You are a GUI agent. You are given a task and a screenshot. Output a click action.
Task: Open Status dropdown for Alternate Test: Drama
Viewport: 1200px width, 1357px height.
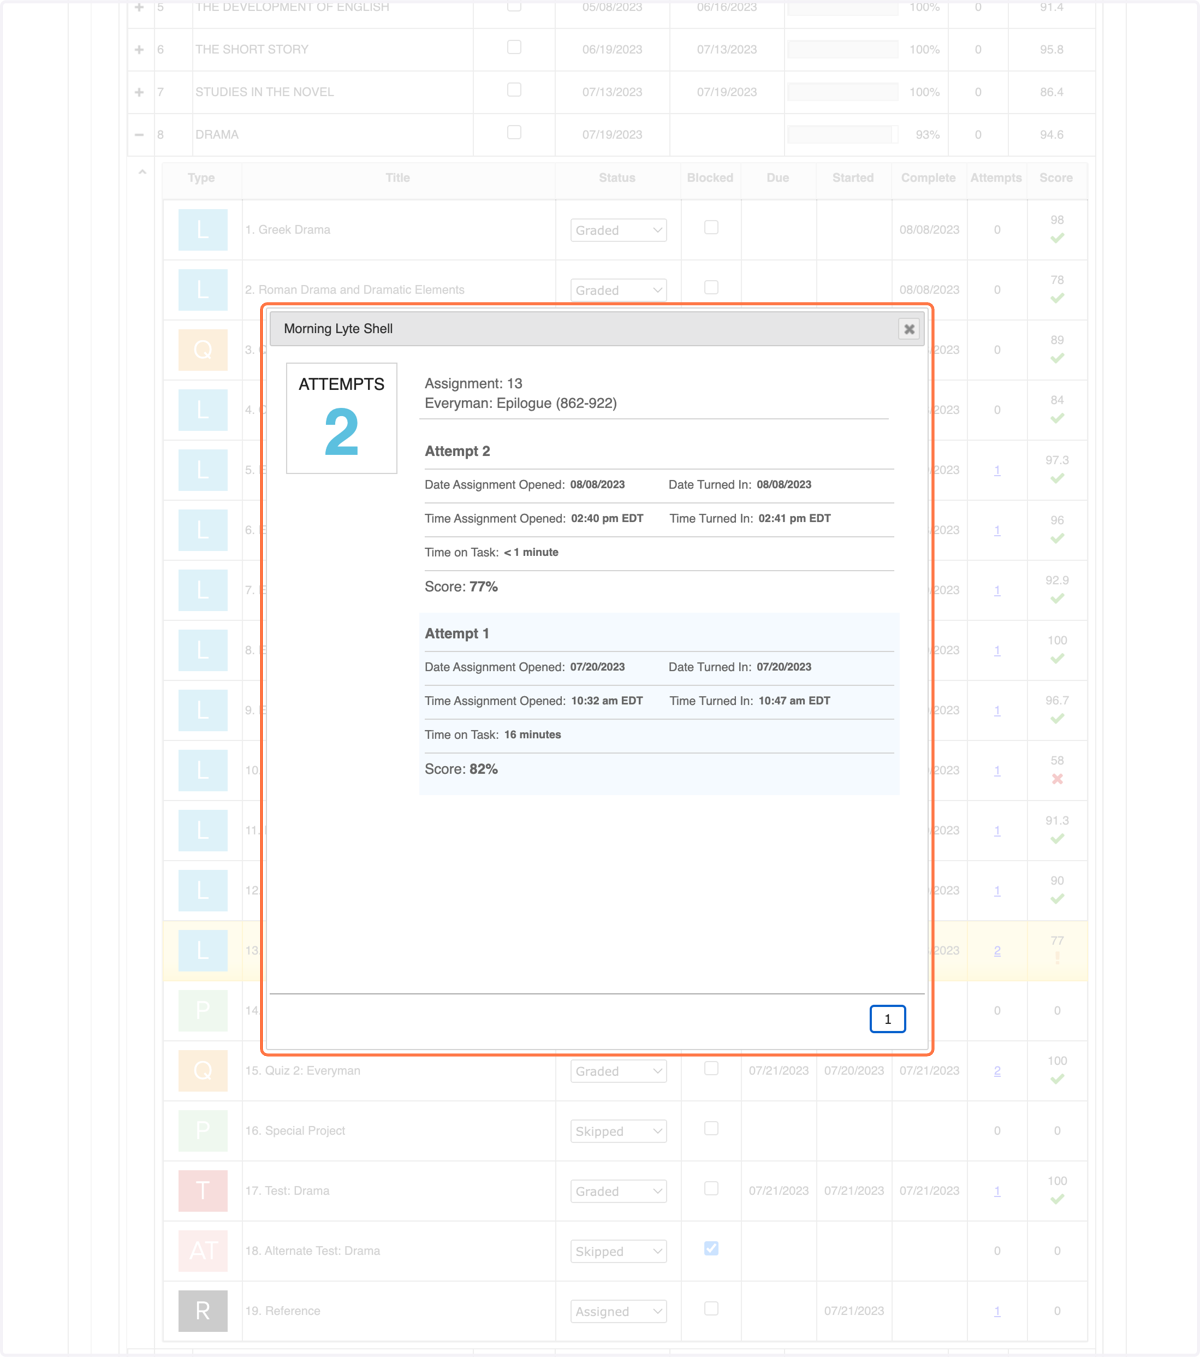[619, 1251]
